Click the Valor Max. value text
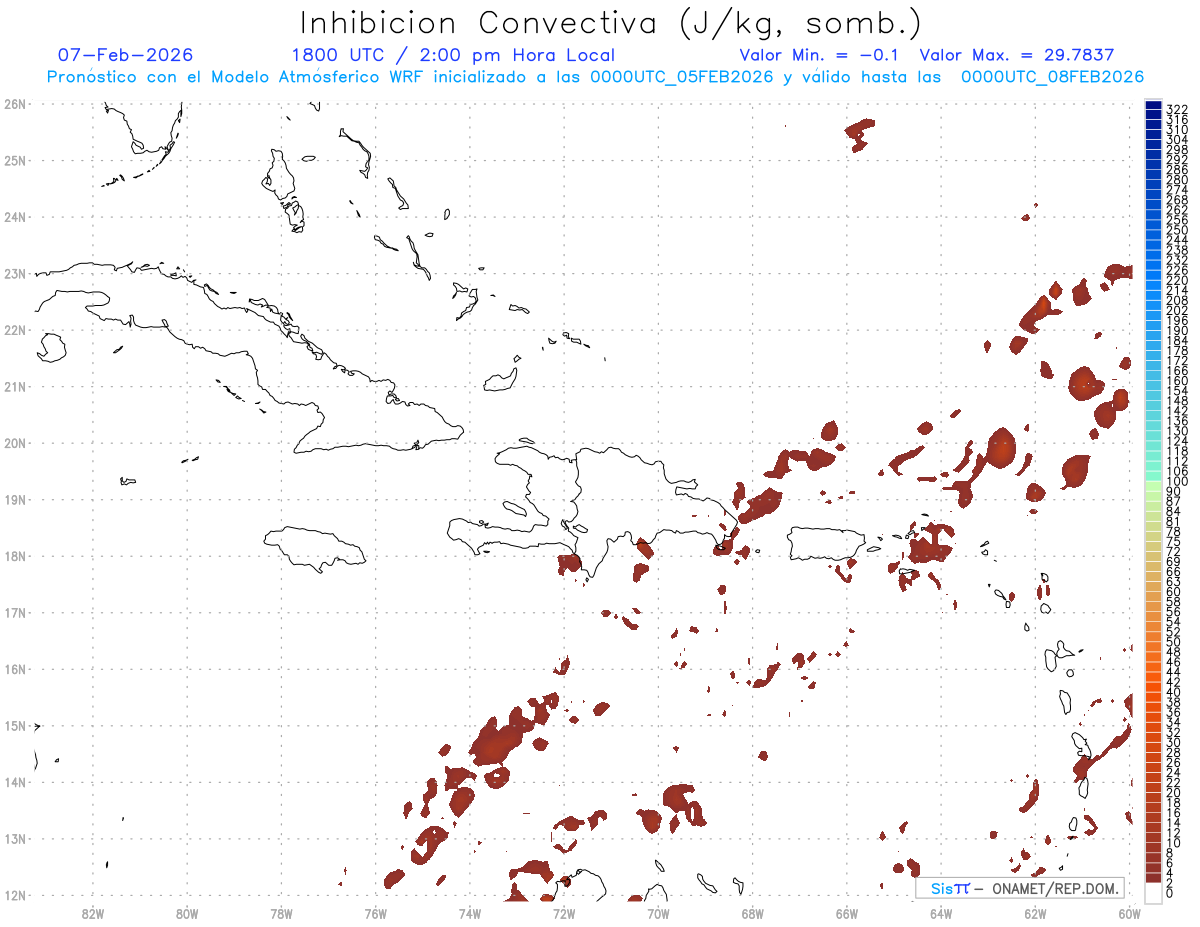 click(x=1017, y=55)
